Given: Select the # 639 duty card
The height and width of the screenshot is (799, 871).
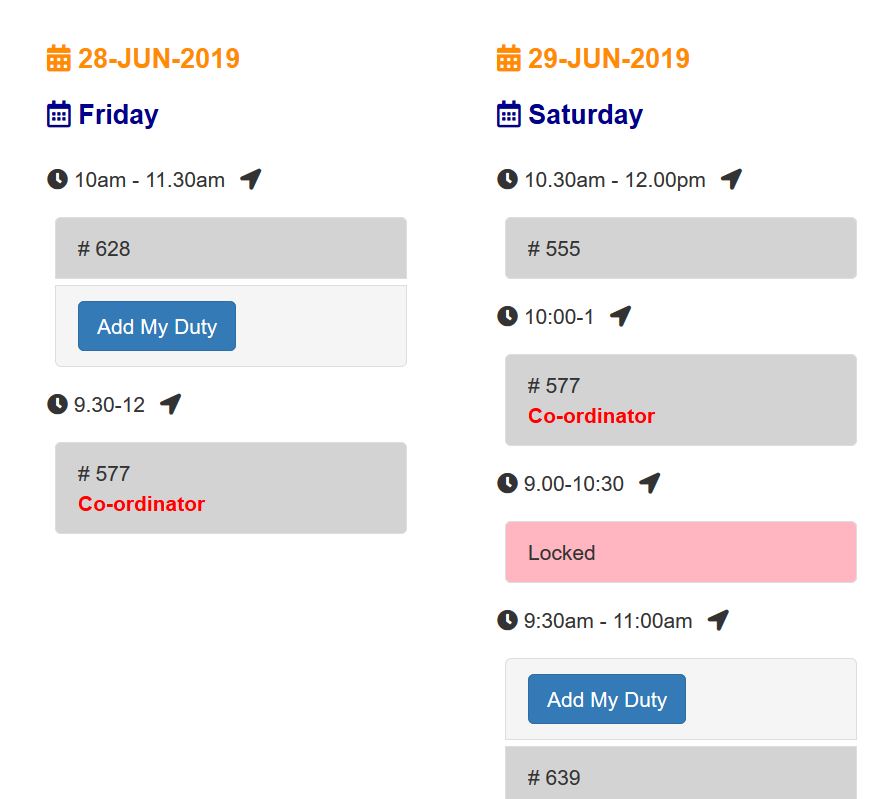Looking at the screenshot, I should click(x=680, y=775).
